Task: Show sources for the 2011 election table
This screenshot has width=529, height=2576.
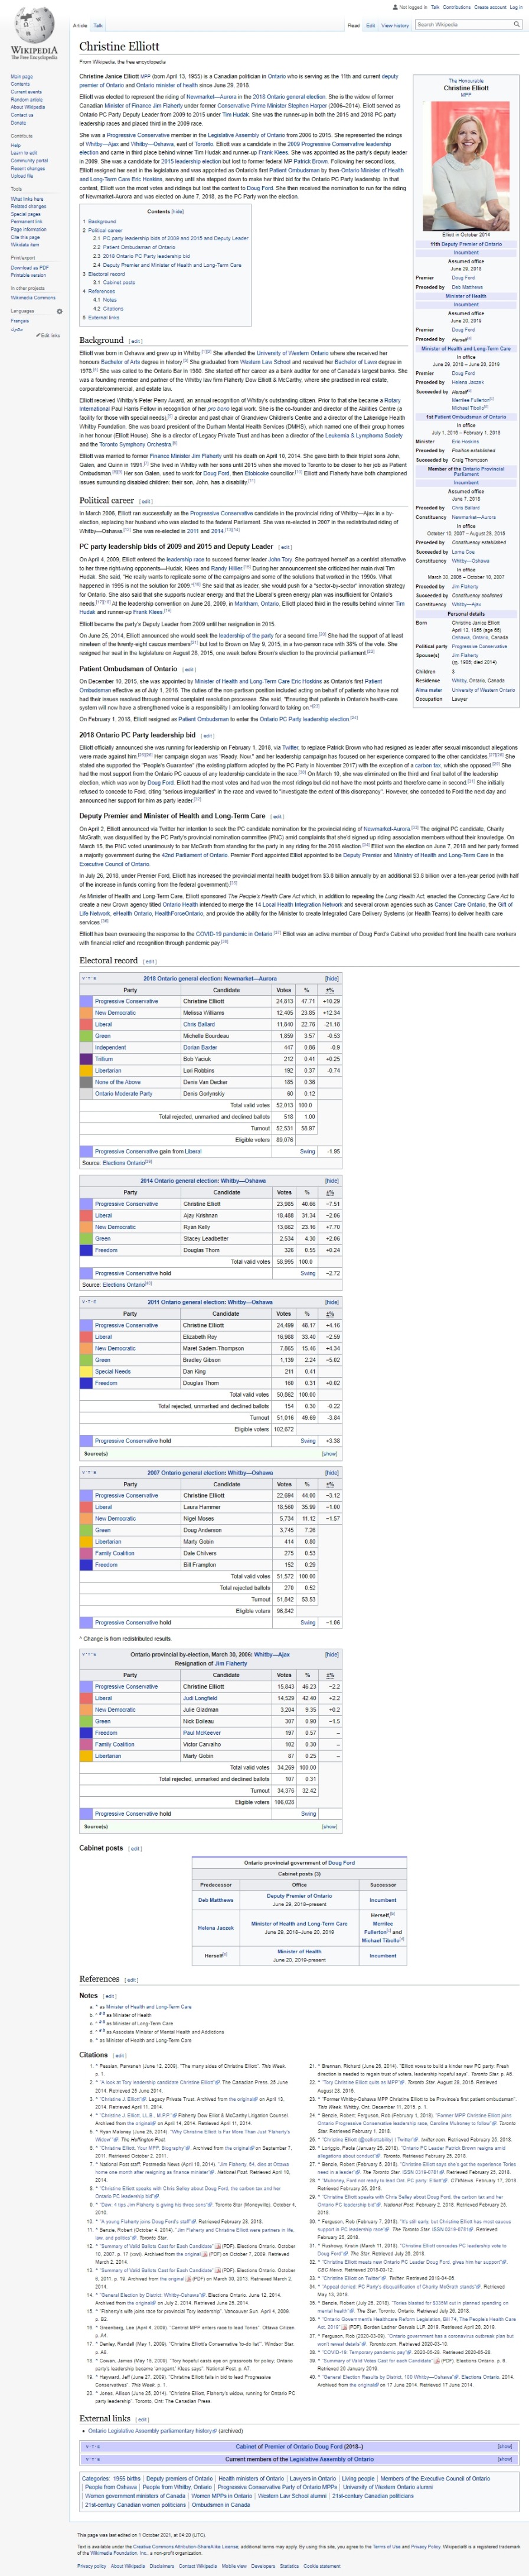Action: [x=330, y=1453]
